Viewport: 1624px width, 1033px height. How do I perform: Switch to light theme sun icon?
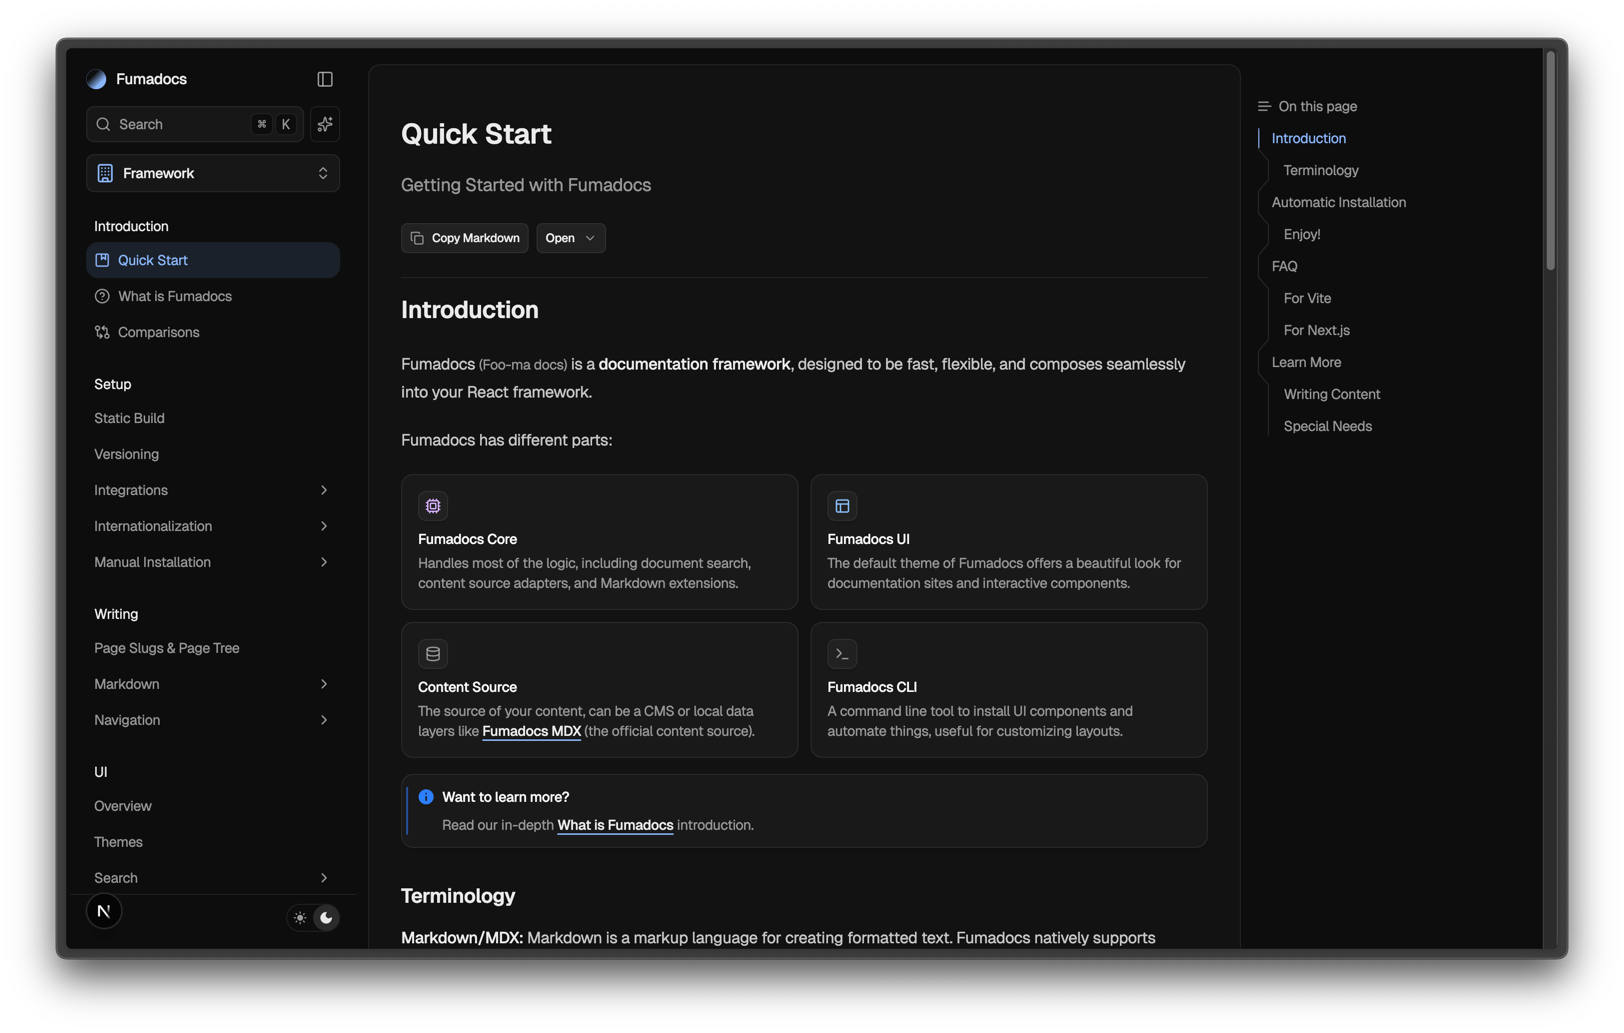coord(300,918)
